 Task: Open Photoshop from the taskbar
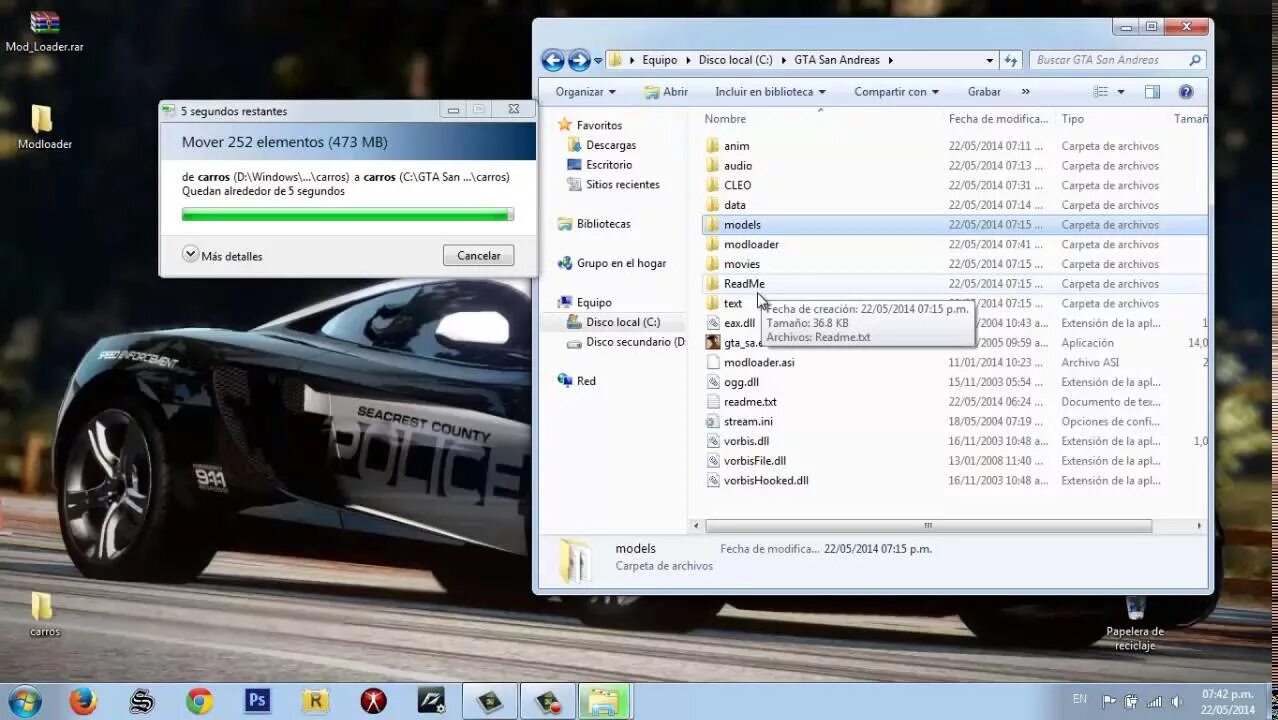pos(257,701)
